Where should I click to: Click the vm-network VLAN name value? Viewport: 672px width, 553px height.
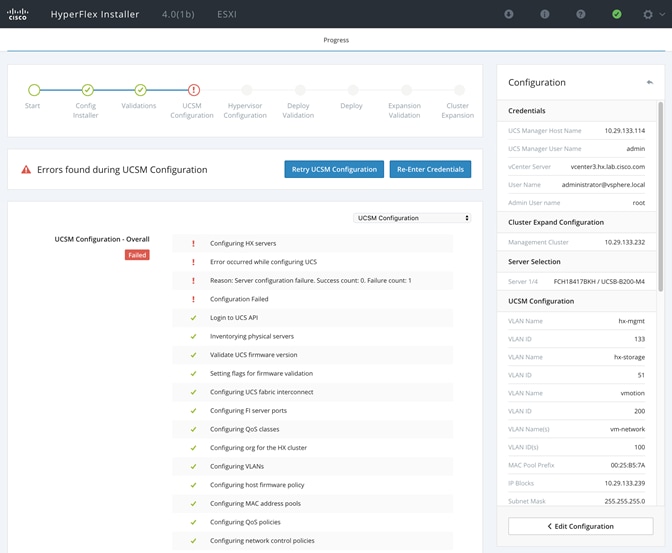tap(627, 429)
